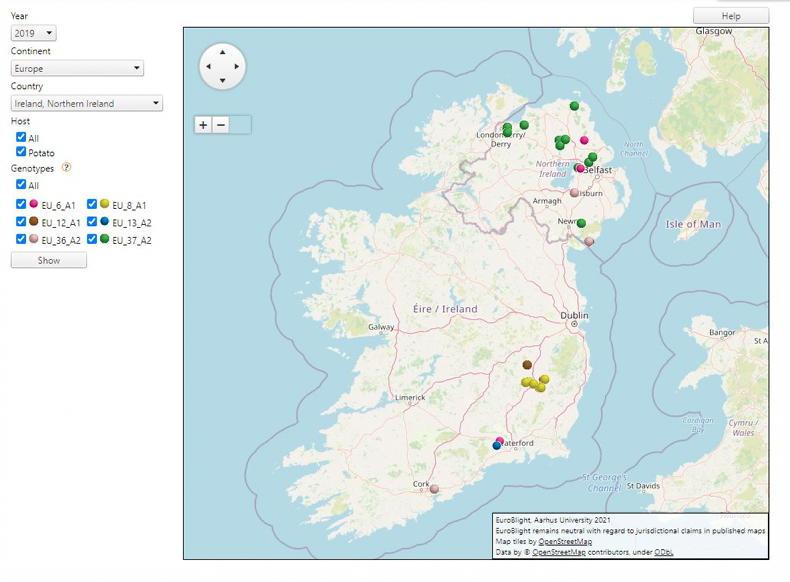Pan the map up with the north arrow
This screenshot has width=790, height=582.
tap(222, 51)
